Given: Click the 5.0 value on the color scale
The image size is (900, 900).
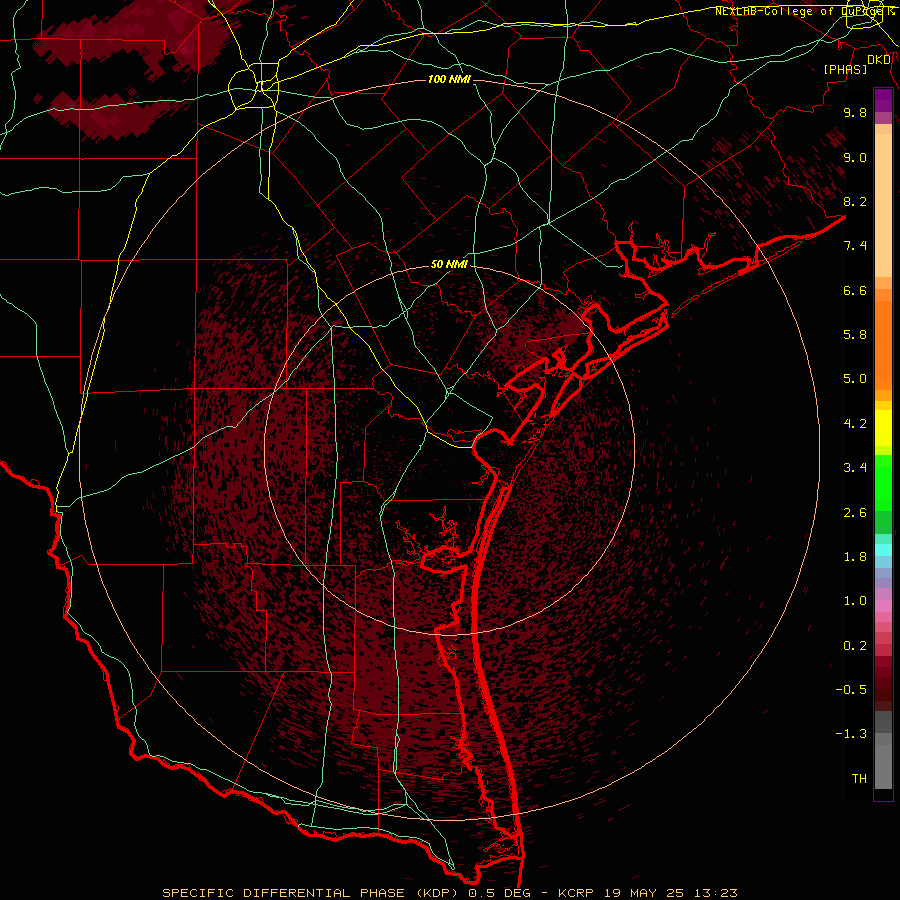Looking at the screenshot, I should [x=855, y=379].
